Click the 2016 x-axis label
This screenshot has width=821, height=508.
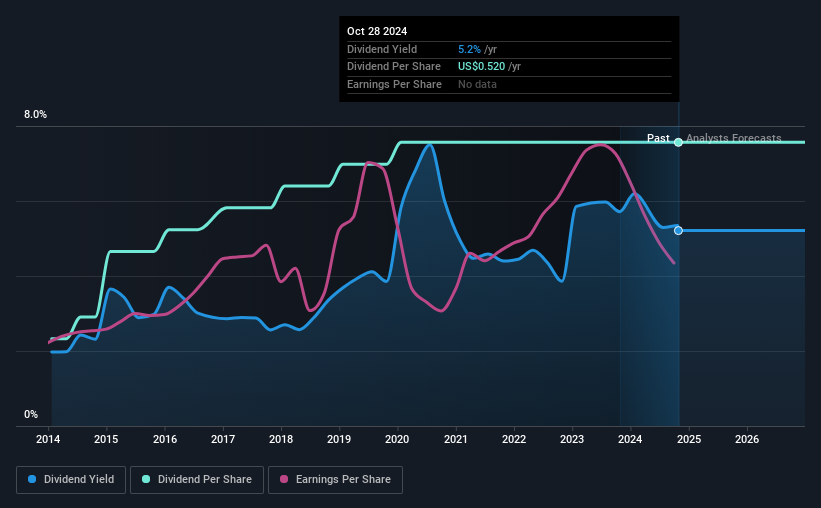(164, 439)
